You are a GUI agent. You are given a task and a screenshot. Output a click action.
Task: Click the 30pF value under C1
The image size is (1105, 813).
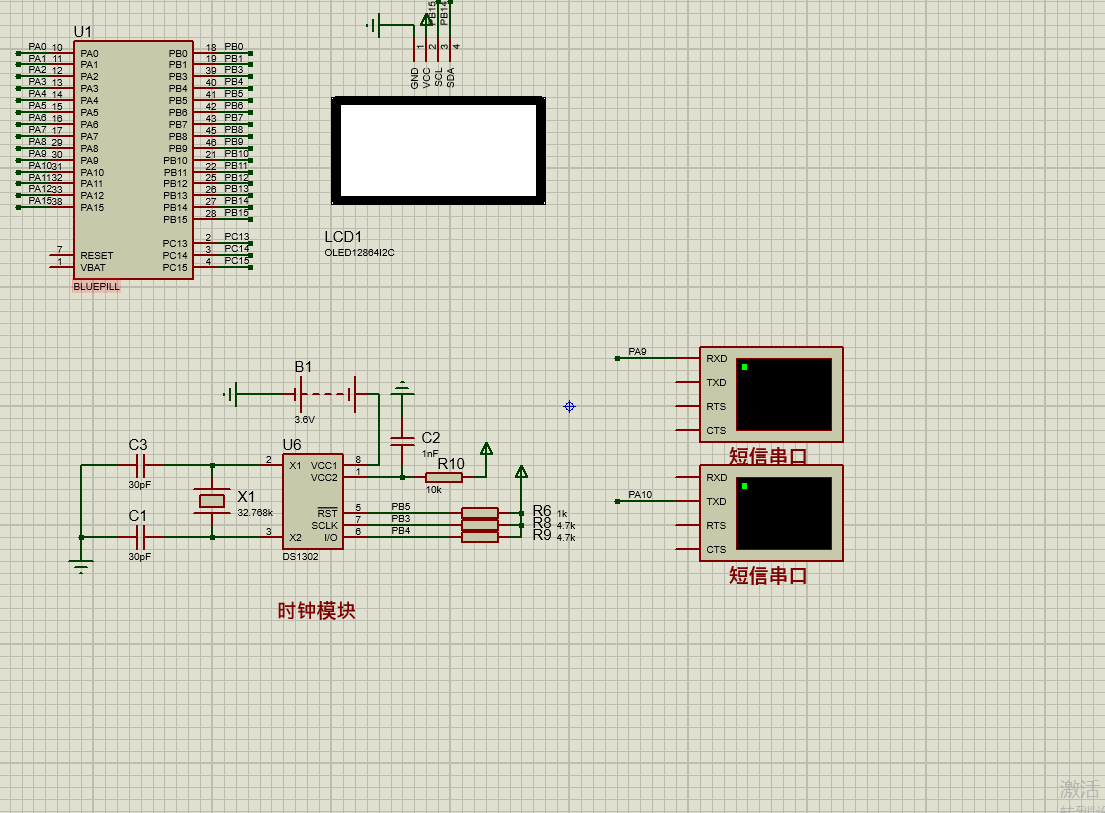pyautogui.click(x=140, y=557)
